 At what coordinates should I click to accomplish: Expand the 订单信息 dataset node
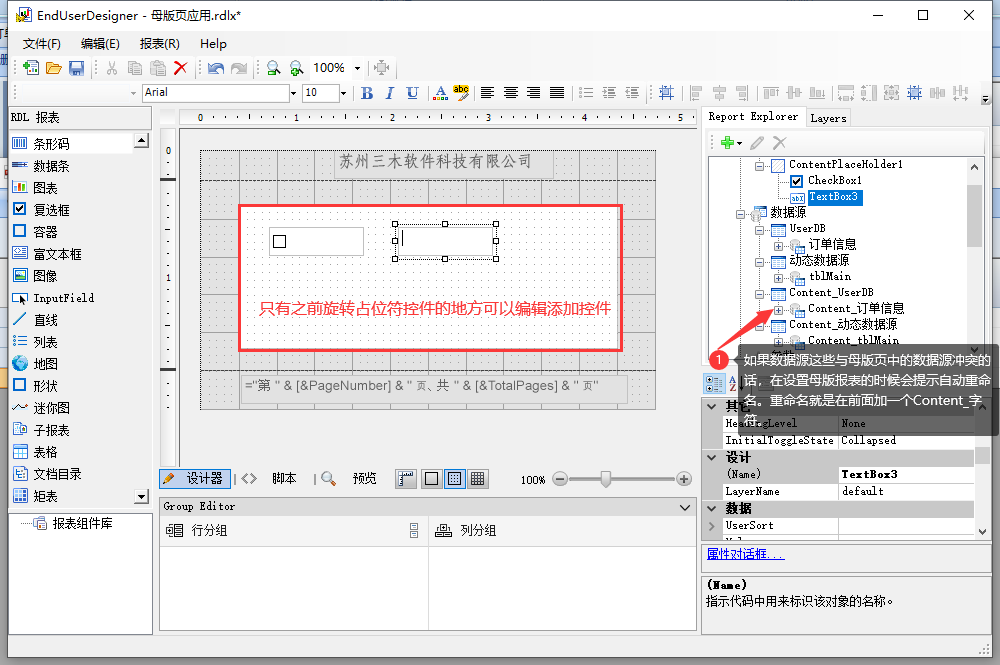point(778,246)
